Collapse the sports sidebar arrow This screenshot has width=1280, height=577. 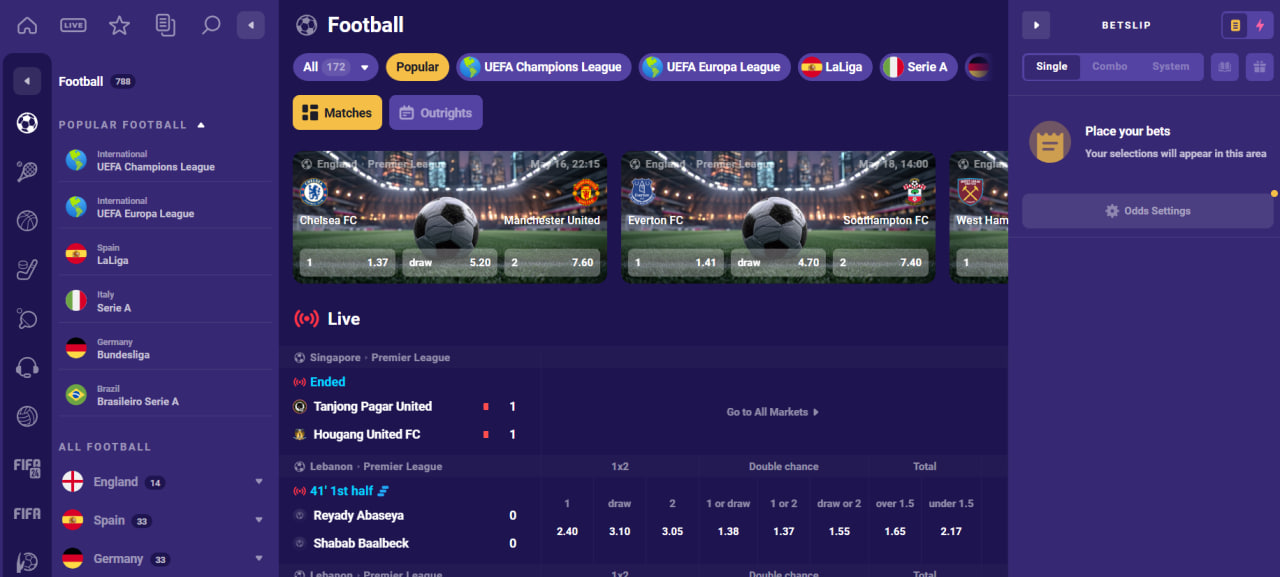[x=27, y=81]
